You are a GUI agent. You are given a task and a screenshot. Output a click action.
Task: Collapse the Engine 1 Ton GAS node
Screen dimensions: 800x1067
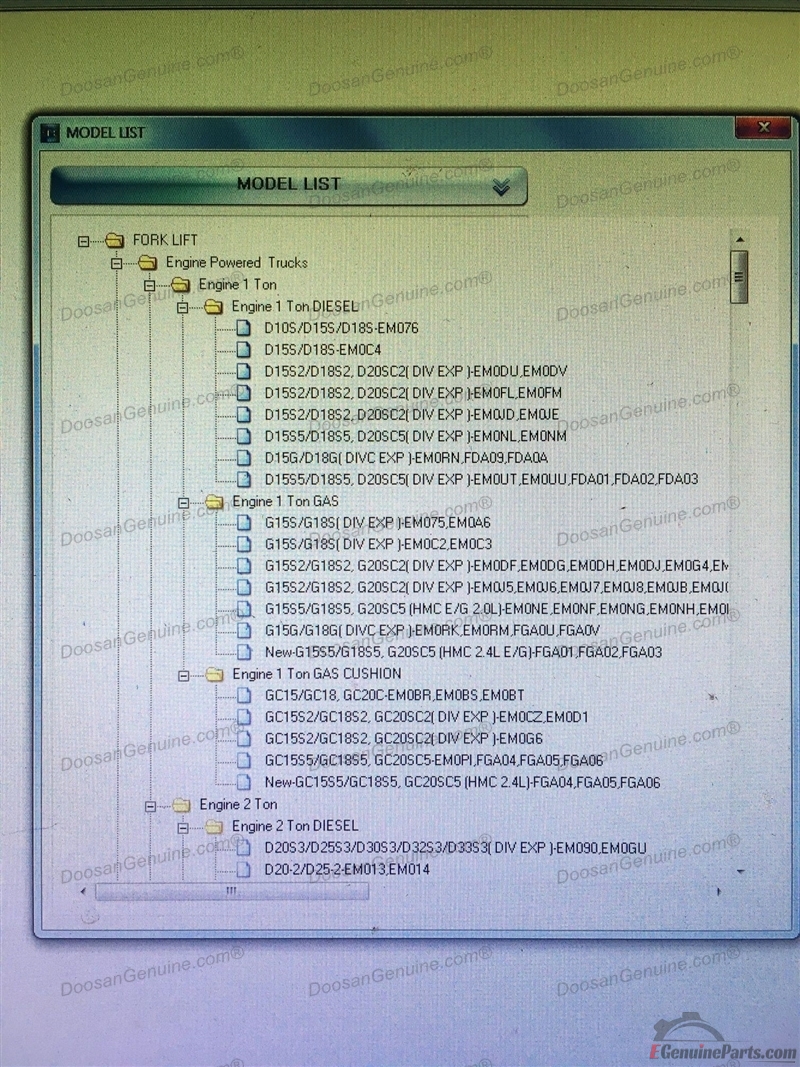183,502
